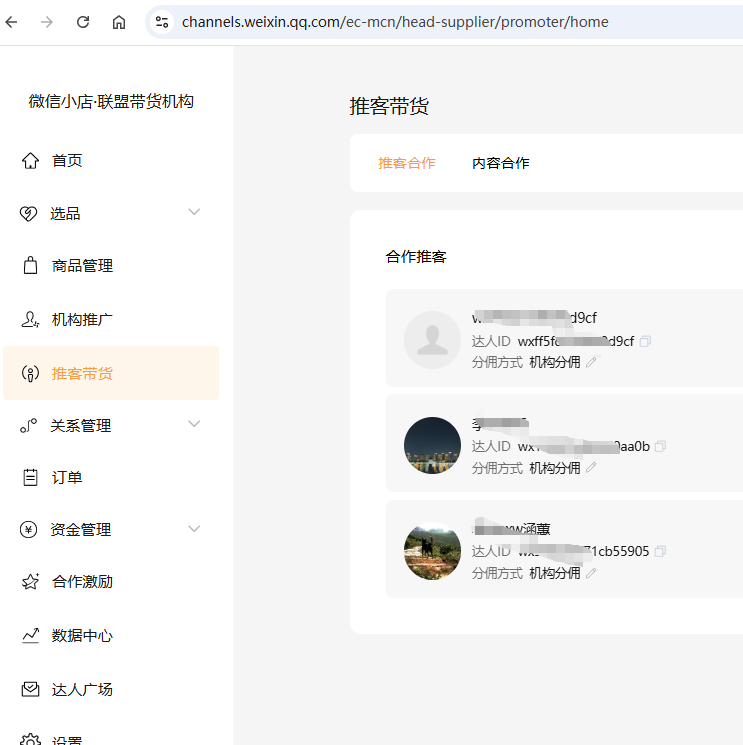Viewport: 743px width, 745px height.
Task: Expand the 关系管理 menu chevron
Action: (194, 423)
